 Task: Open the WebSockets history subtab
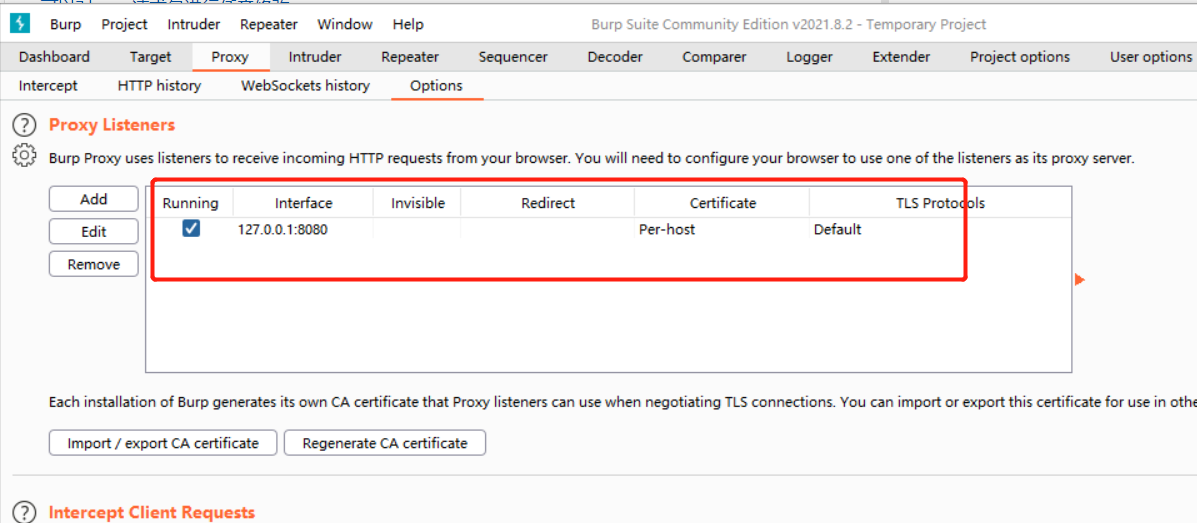[x=305, y=86]
